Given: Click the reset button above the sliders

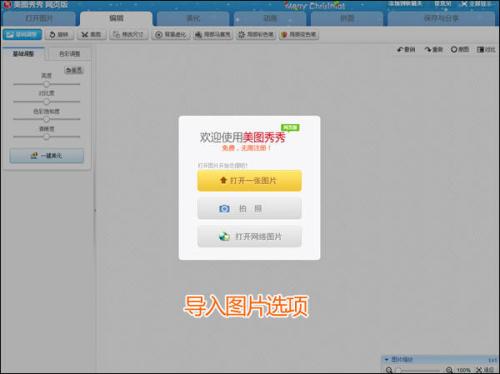Looking at the screenshot, I should [74, 70].
